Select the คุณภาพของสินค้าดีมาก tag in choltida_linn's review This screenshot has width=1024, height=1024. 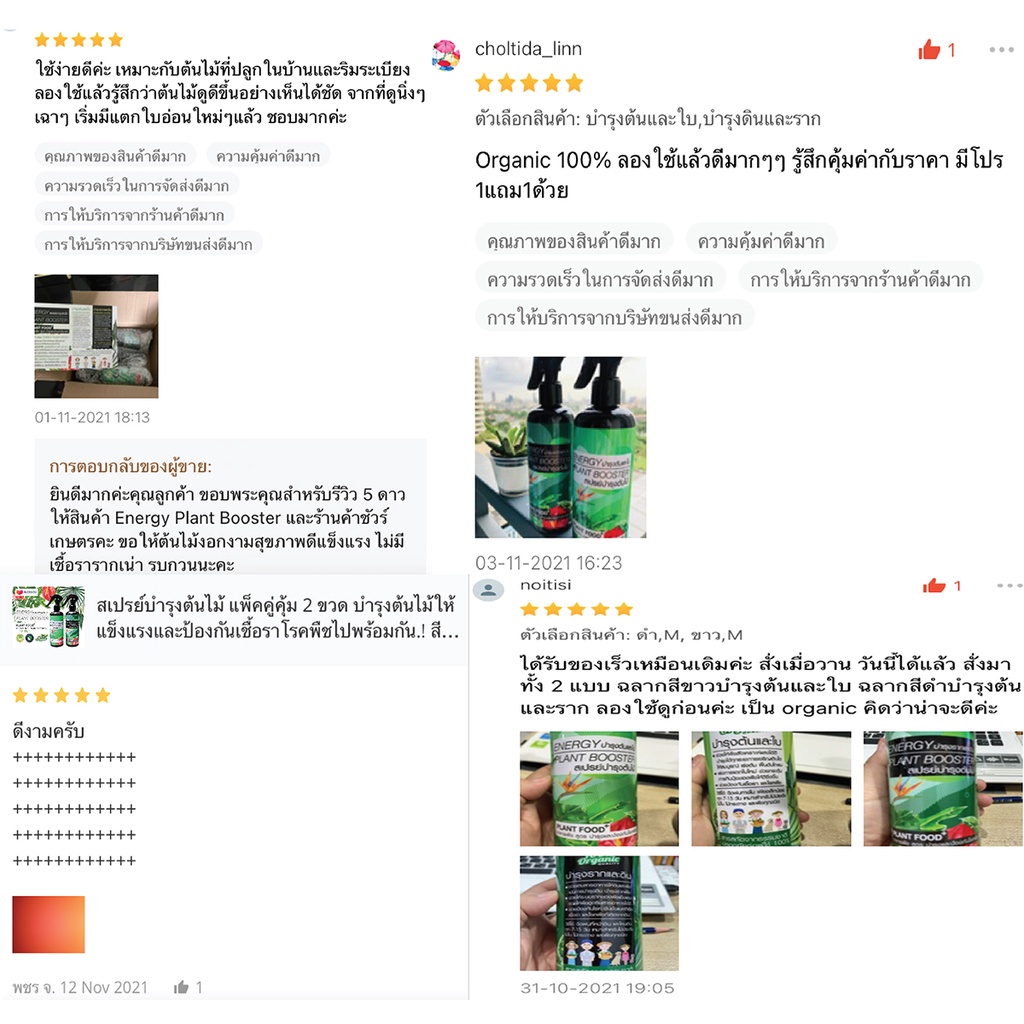[573, 242]
